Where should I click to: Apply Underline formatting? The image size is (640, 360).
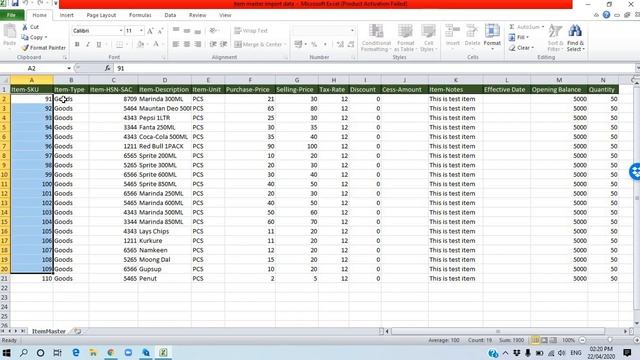click(98, 44)
